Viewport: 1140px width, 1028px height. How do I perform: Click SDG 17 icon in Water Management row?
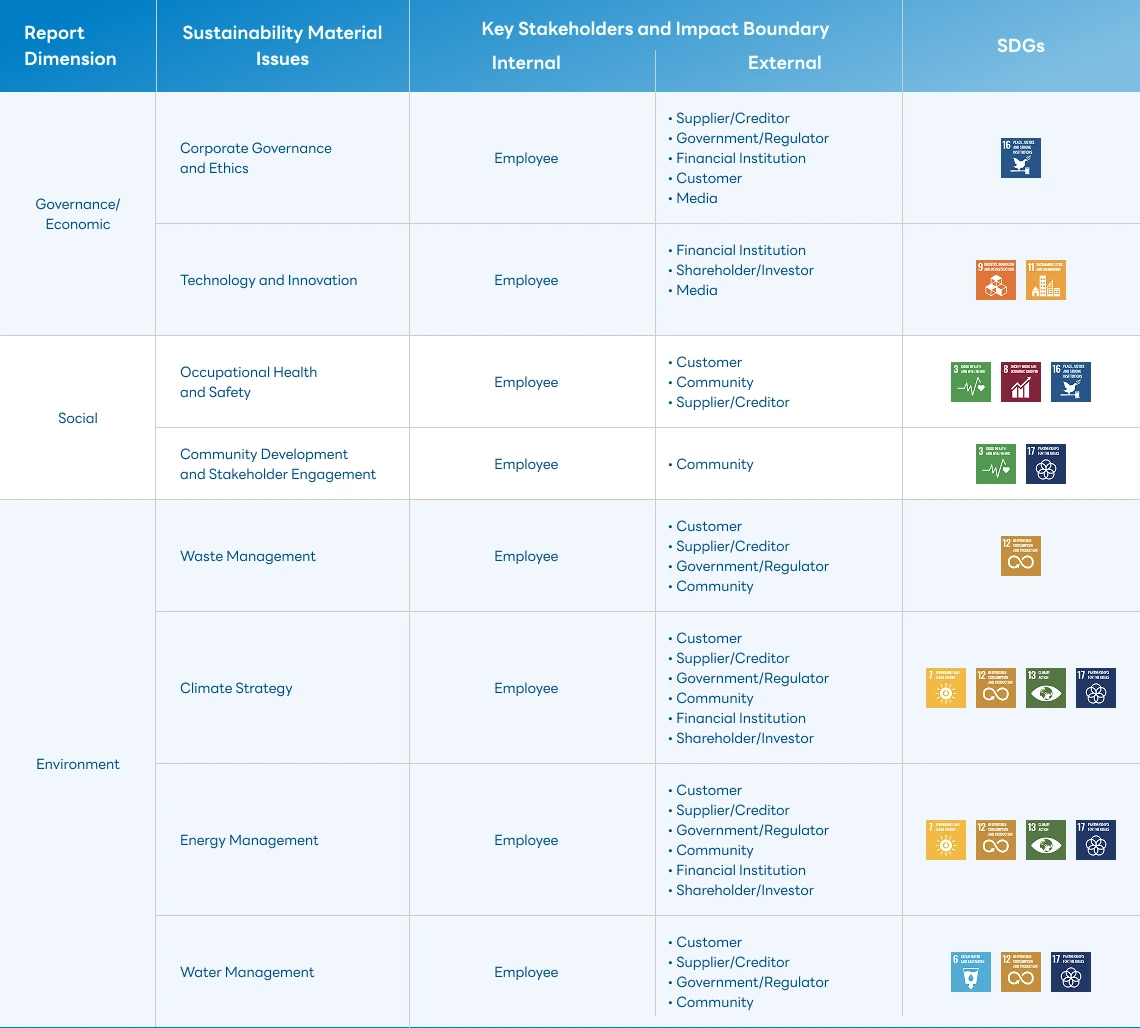coord(1070,972)
